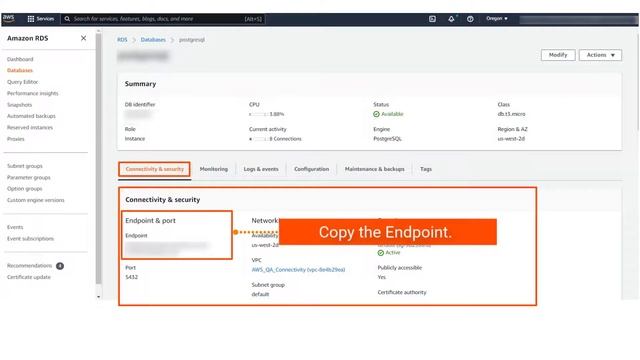Viewport: 640px width, 360px height.
Task: Switch to the Maintenance & backups tab
Action: [375, 169]
